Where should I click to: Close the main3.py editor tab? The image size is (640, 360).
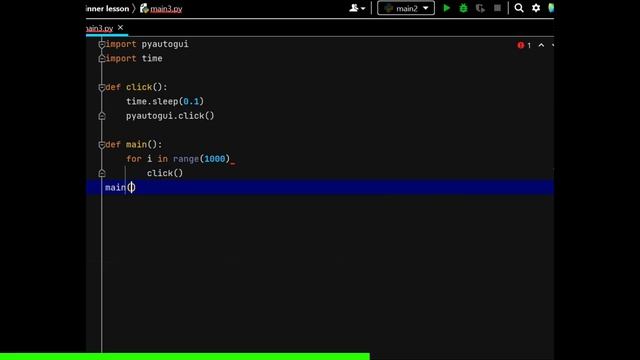tap(120, 27)
